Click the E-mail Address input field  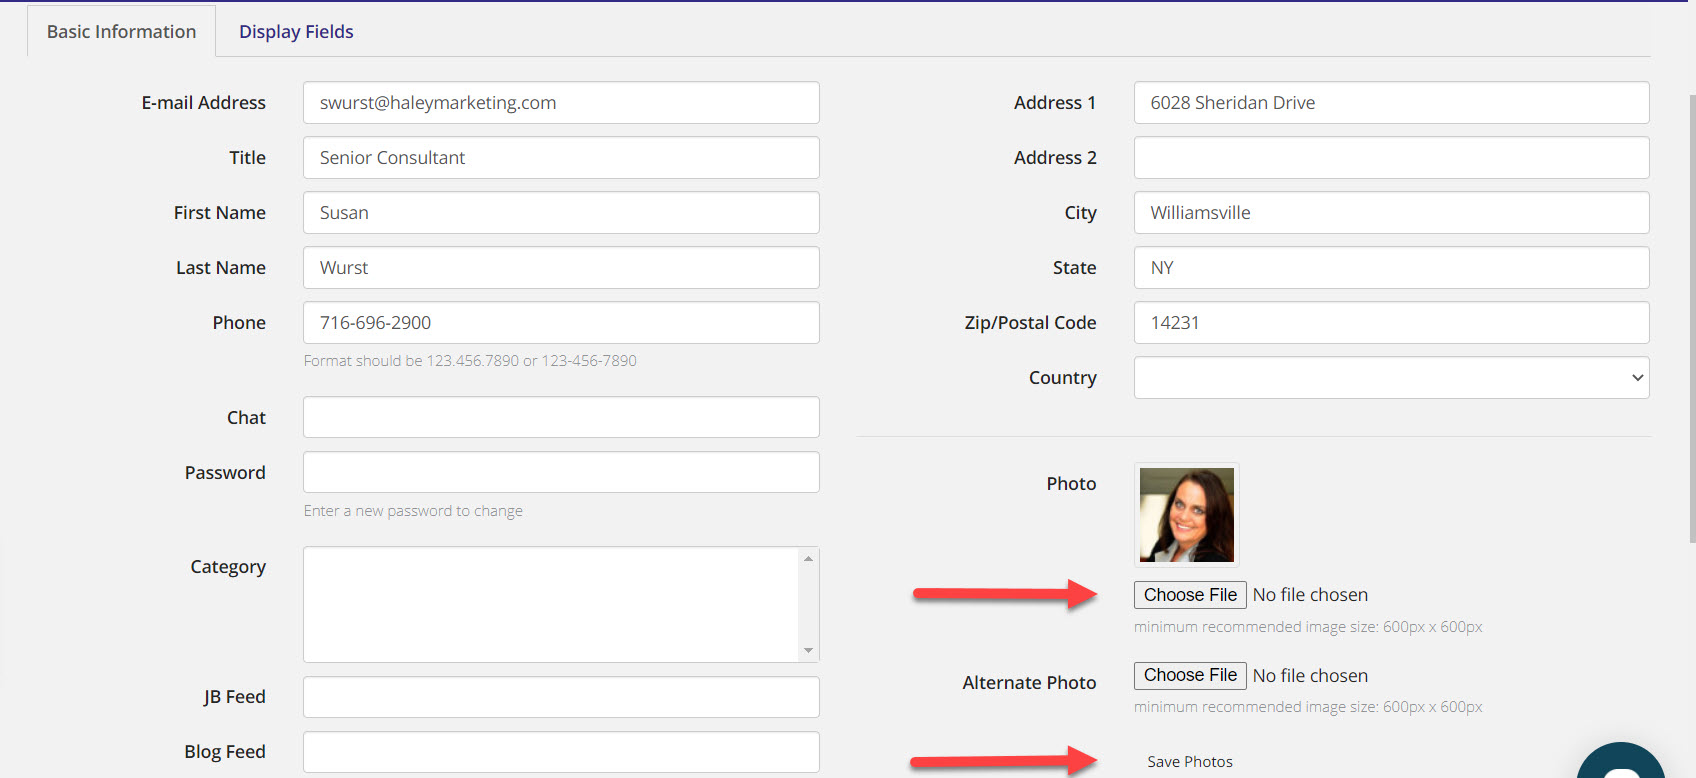point(560,103)
